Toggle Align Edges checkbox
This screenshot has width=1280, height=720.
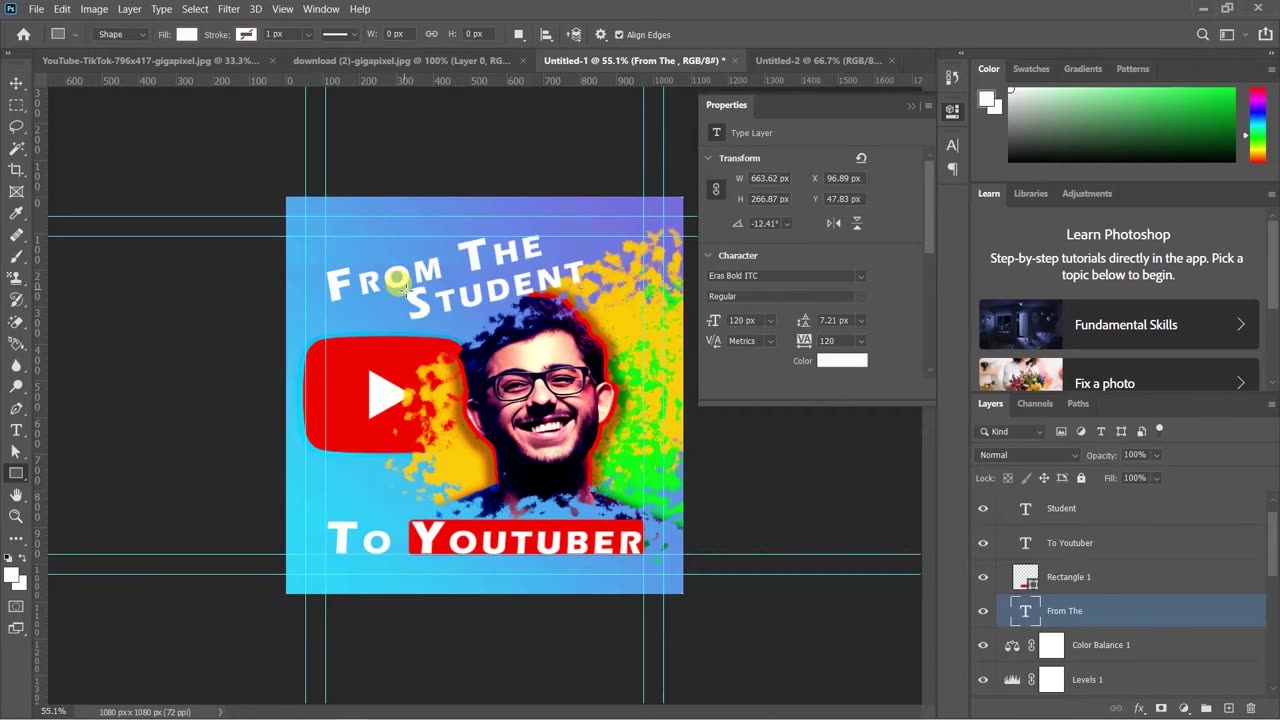click(619, 35)
